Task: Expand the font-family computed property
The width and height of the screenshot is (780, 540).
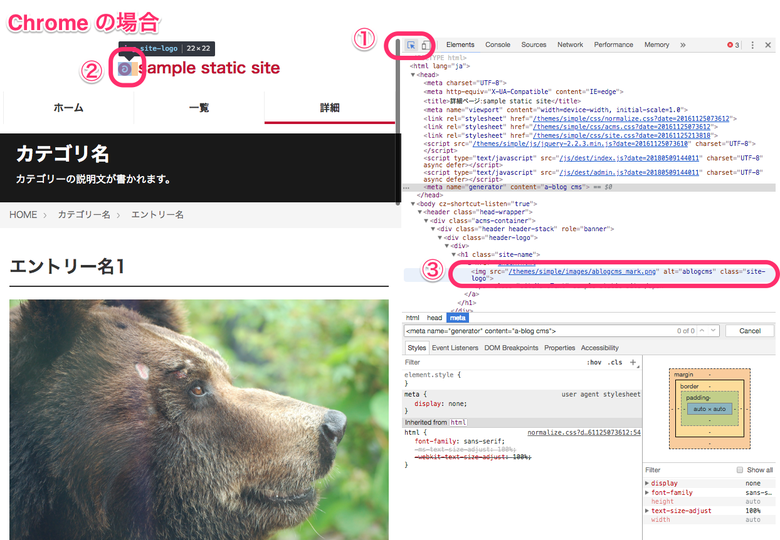Action: (647, 492)
